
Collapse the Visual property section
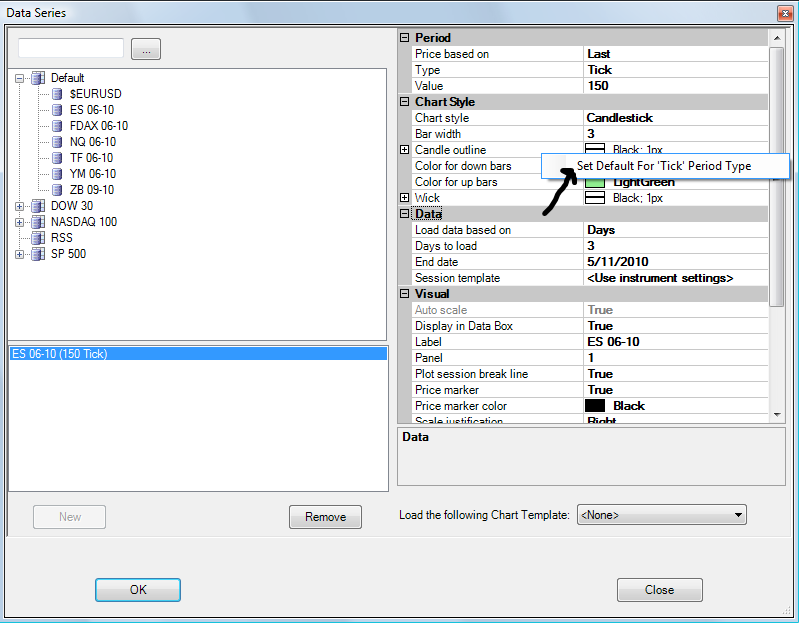pyautogui.click(x=405, y=294)
